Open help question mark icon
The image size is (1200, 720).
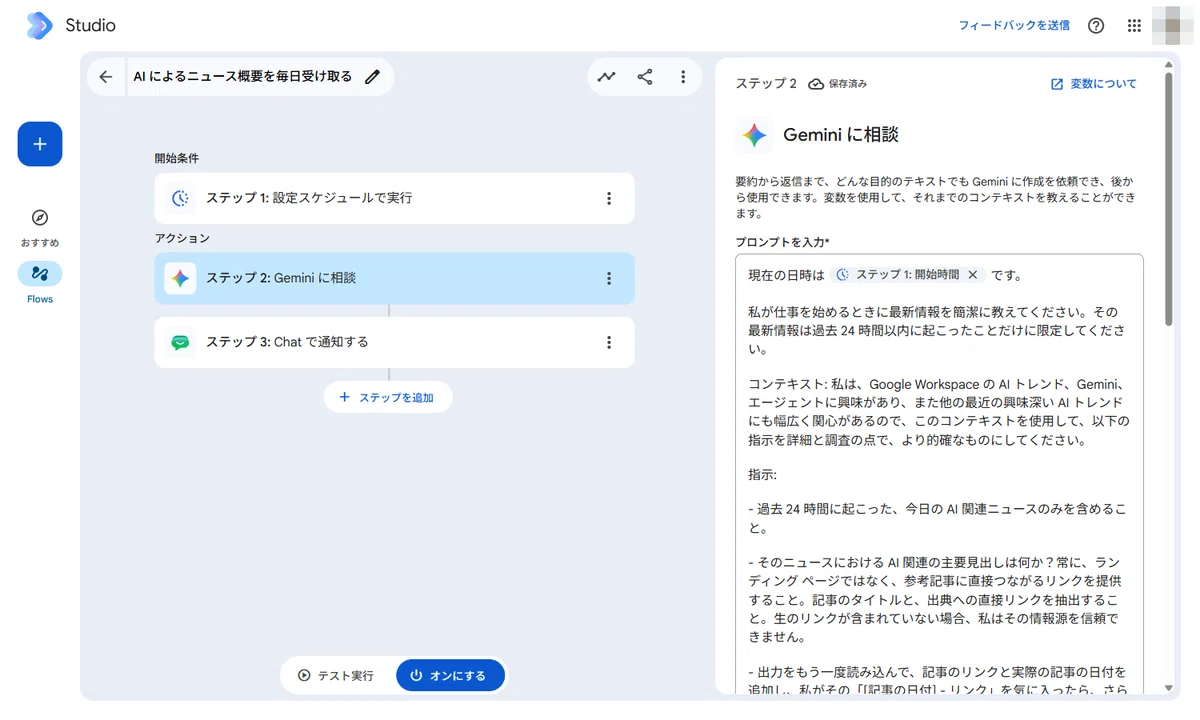point(1096,26)
